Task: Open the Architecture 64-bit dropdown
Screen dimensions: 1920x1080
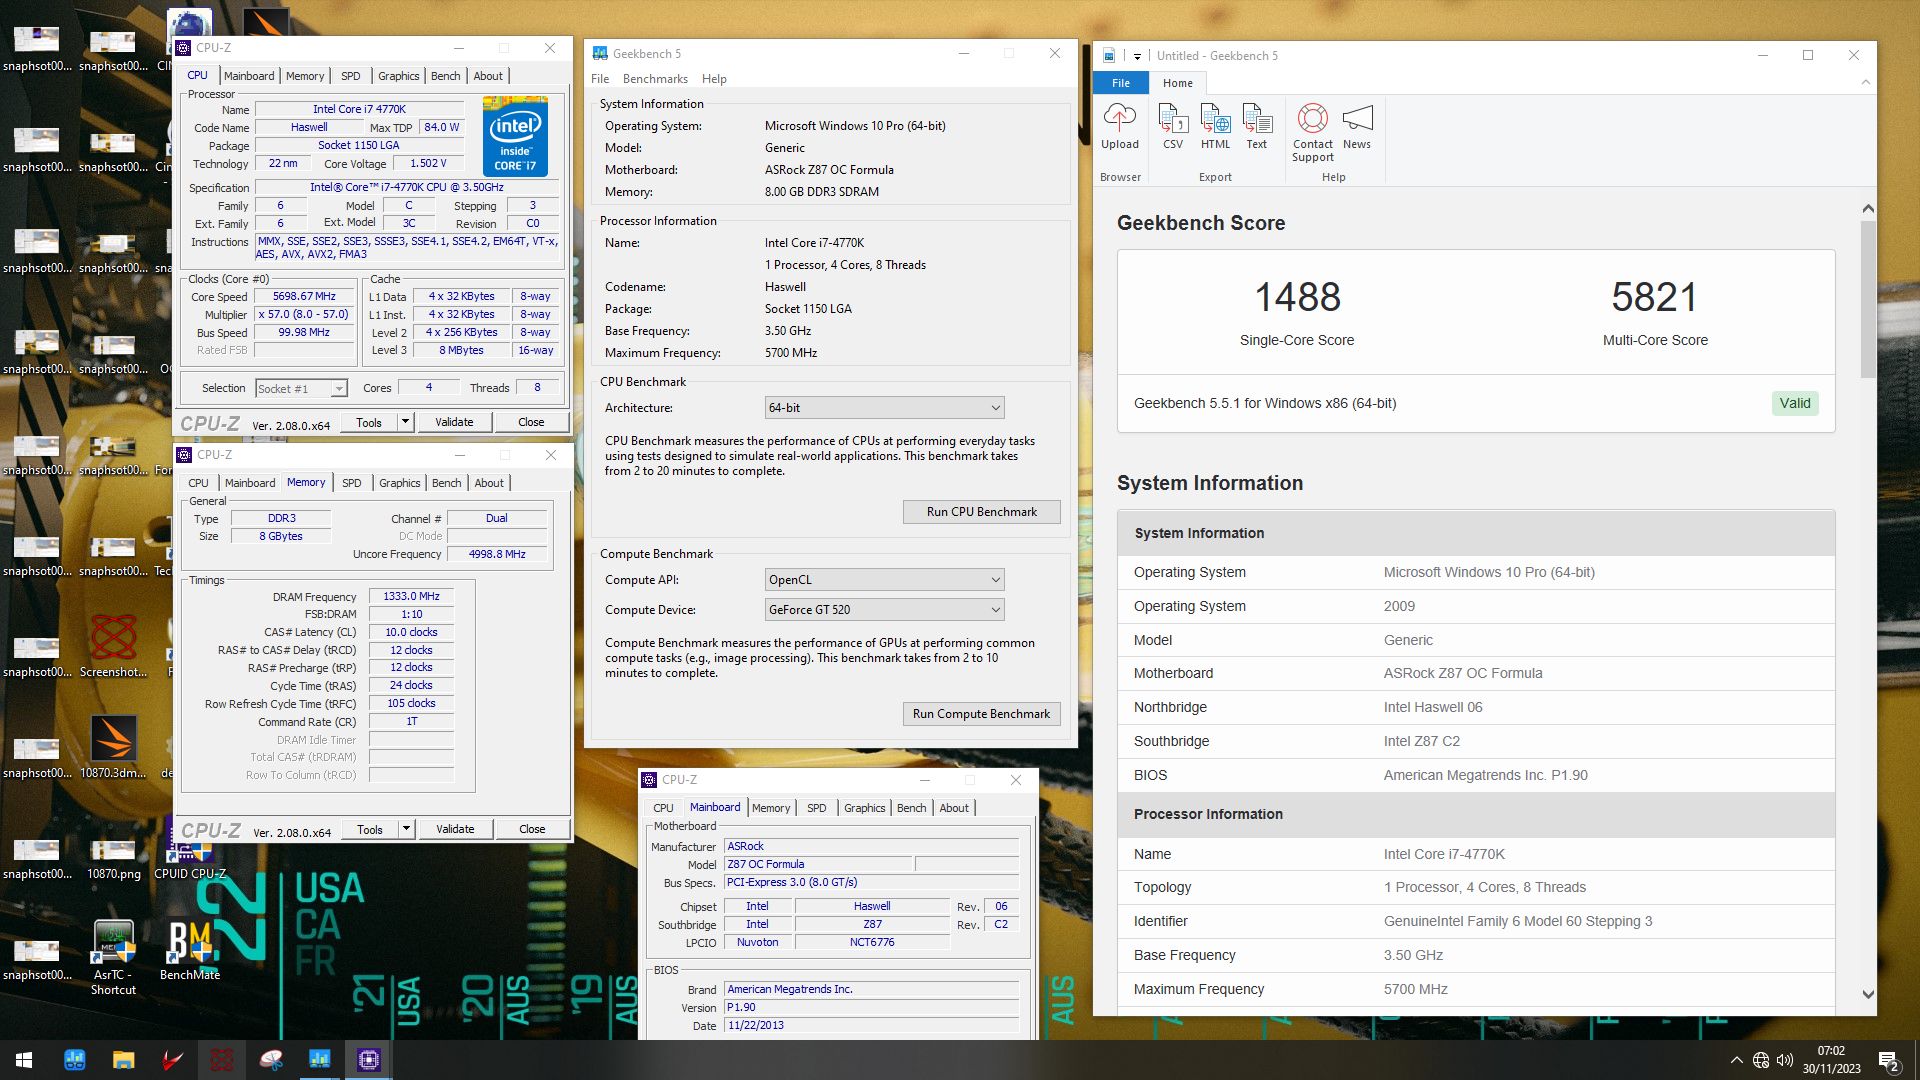Action: coord(884,408)
